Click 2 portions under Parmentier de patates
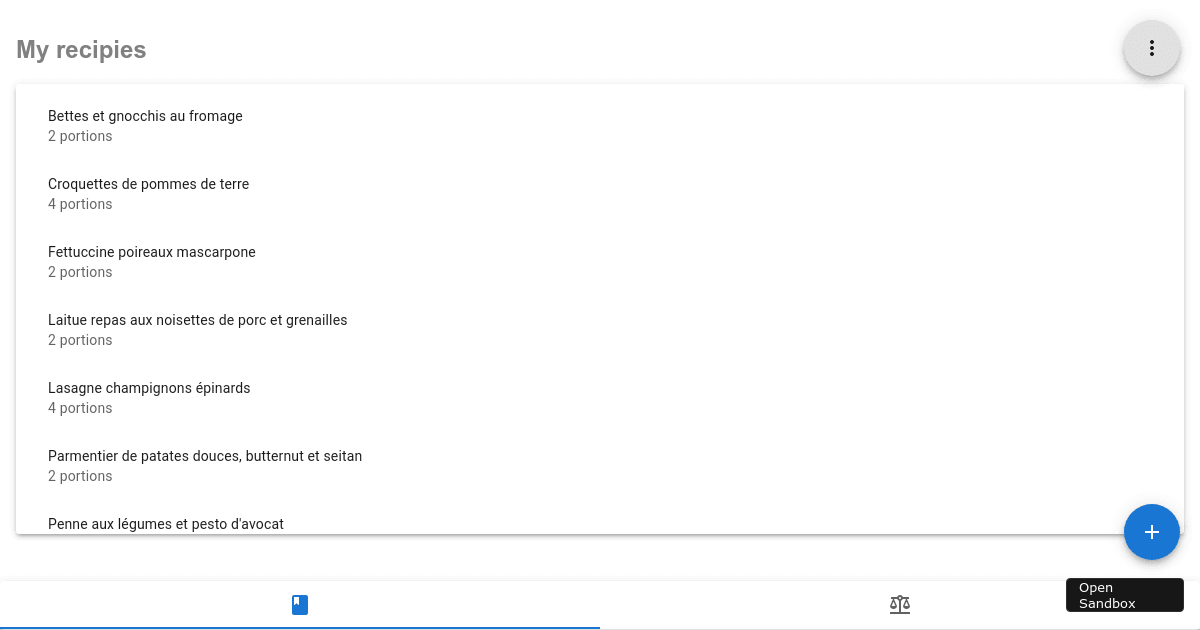Image resolution: width=1200 pixels, height=630 pixels. (x=80, y=476)
